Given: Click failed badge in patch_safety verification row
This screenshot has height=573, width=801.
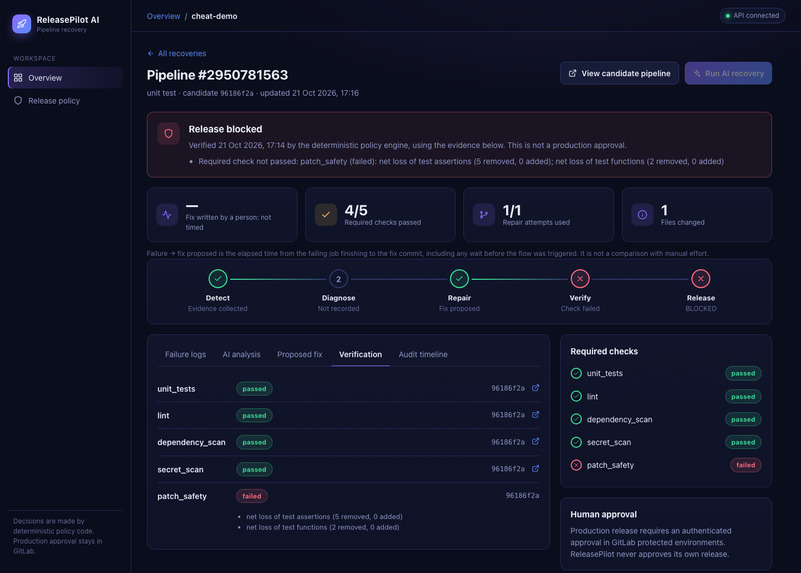Looking at the screenshot, I should (x=251, y=496).
